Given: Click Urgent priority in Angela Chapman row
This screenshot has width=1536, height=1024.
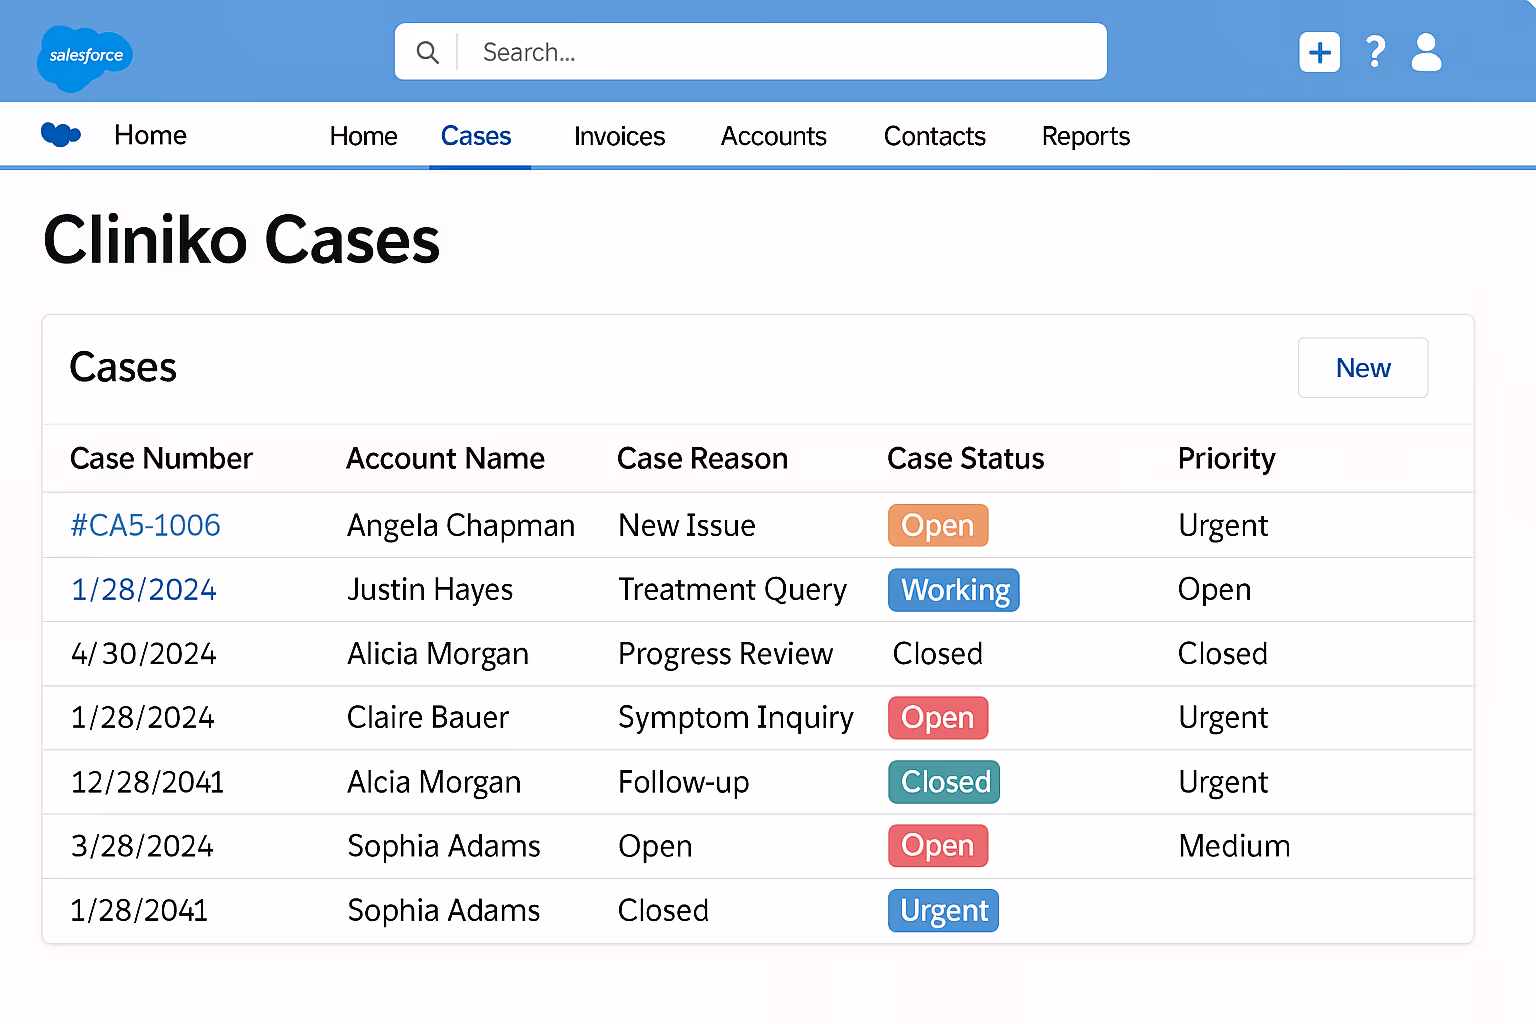Looking at the screenshot, I should click(1223, 526).
